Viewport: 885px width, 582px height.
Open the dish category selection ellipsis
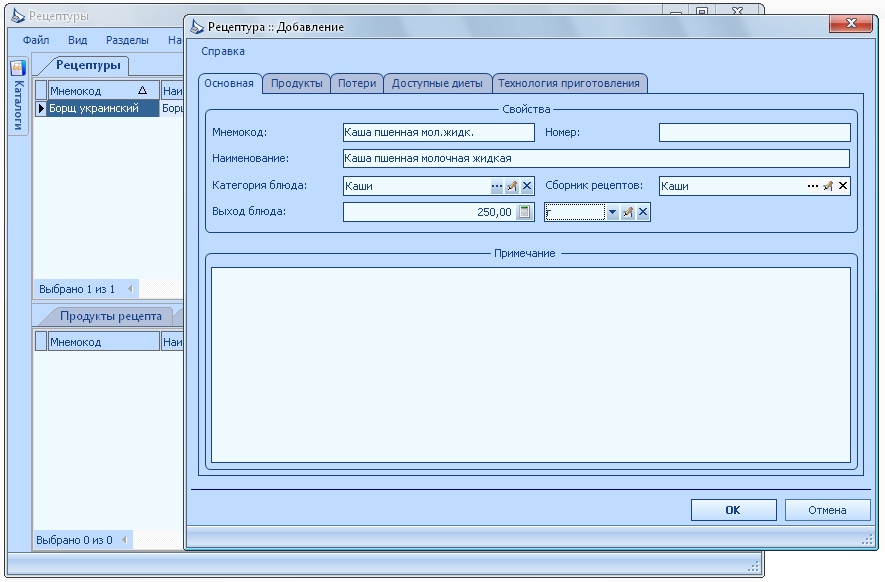[497, 186]
